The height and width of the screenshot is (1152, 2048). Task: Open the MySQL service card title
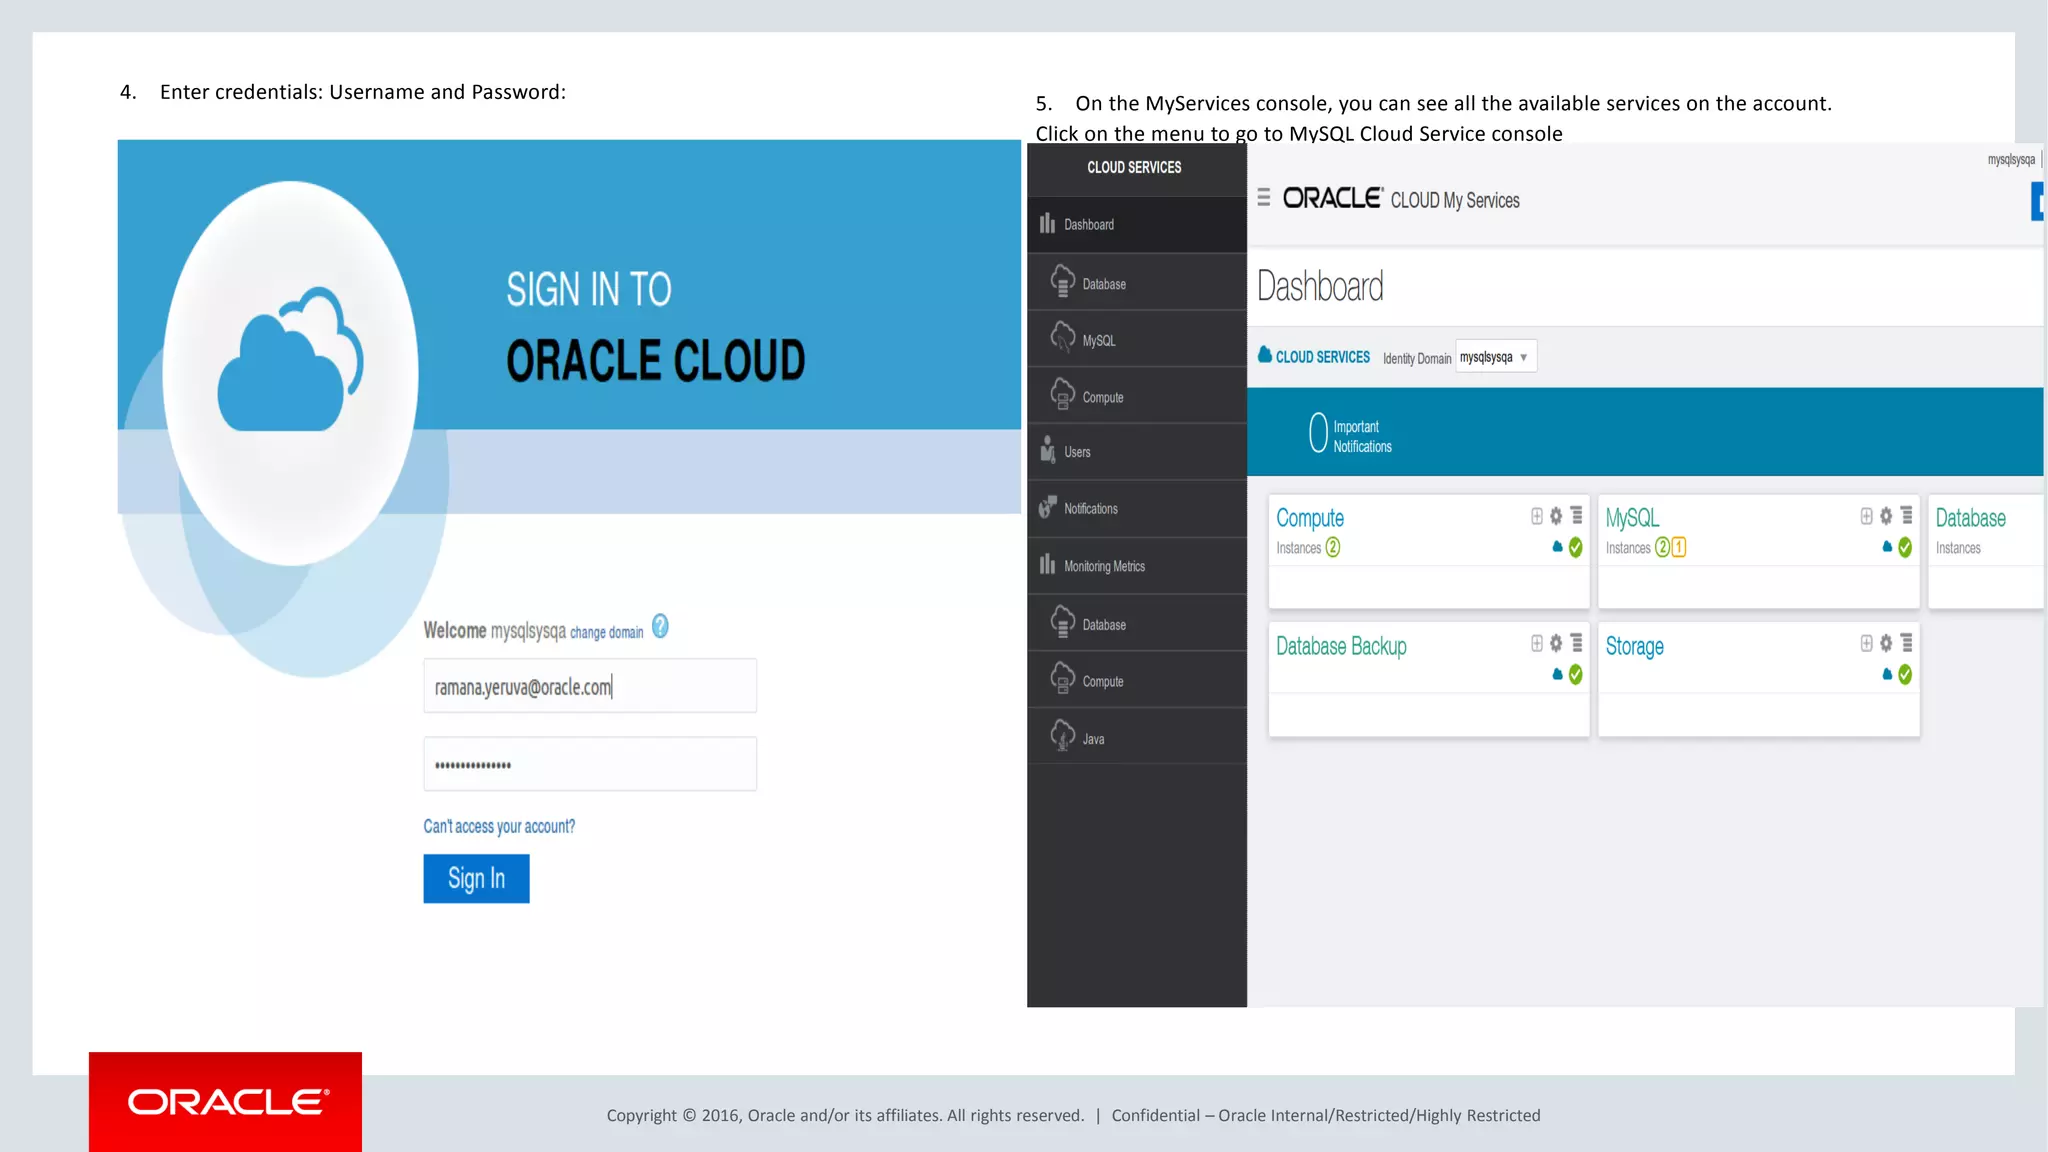[x=1632, y=518]
